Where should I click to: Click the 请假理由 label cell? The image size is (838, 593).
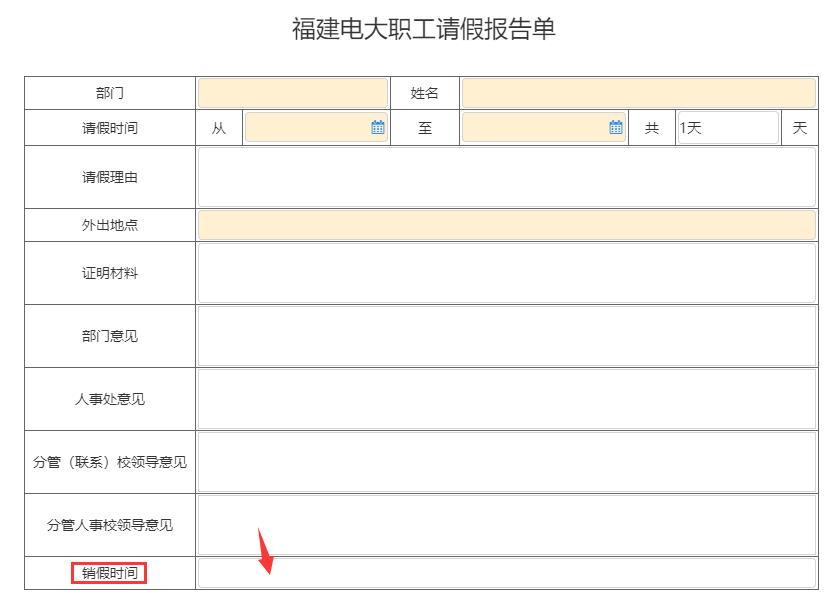point(110,177)
